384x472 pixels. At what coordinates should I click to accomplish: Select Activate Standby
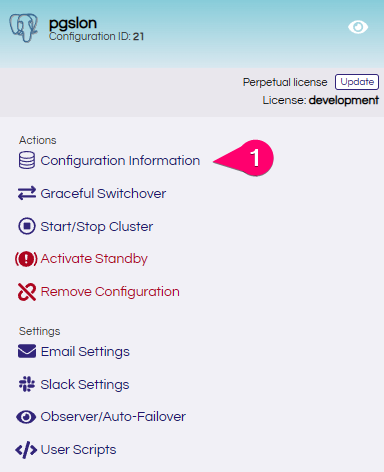[x=94, y=259]
